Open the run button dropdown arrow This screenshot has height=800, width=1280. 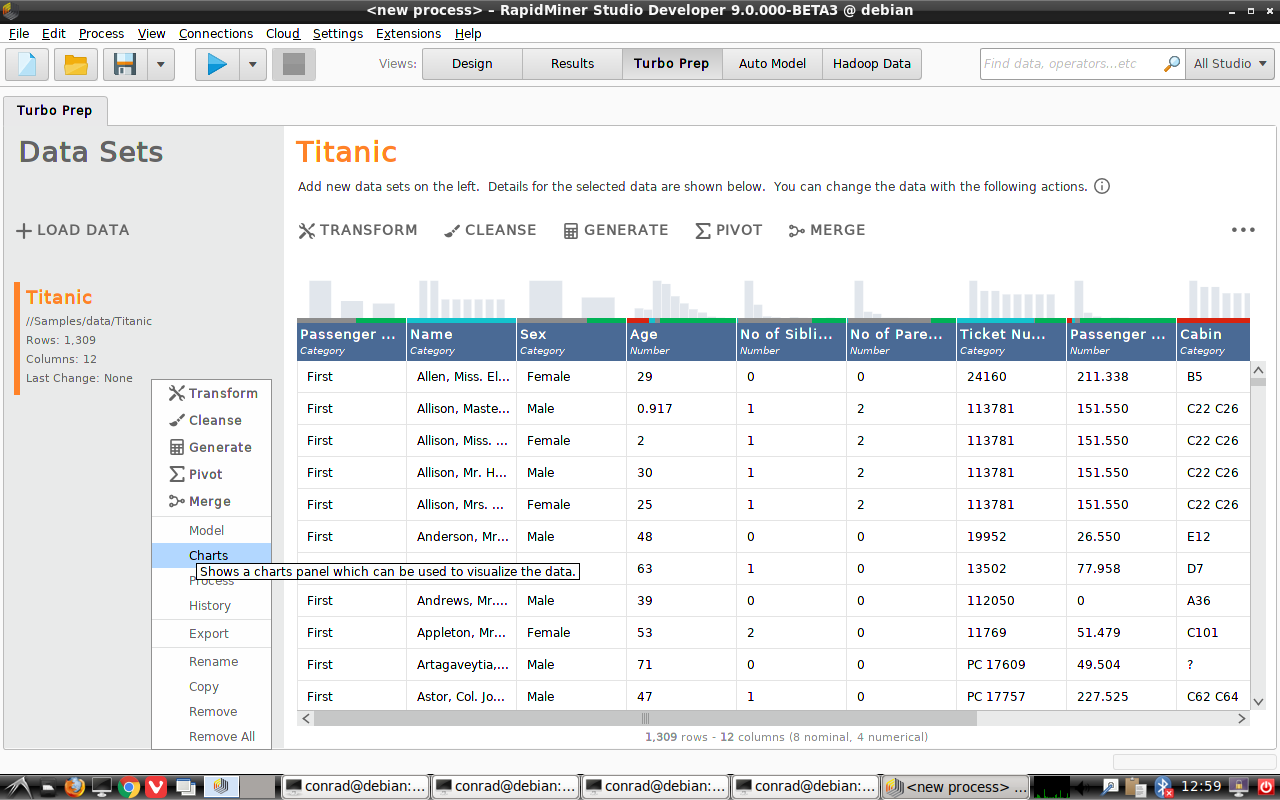point(252,63)
